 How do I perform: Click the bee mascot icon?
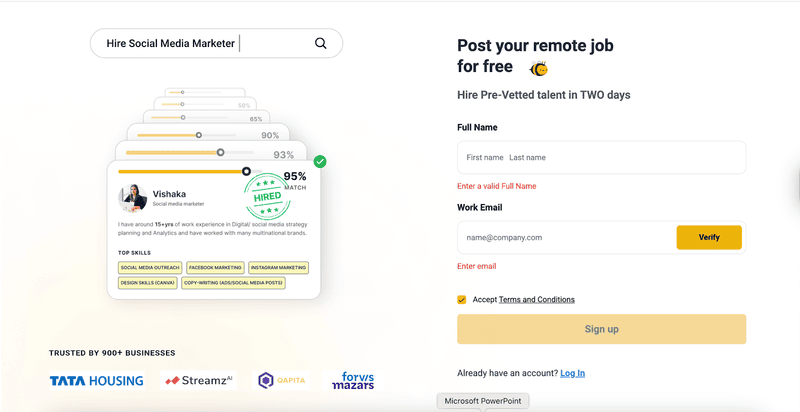pyautogui.click(x=538, y=69)
